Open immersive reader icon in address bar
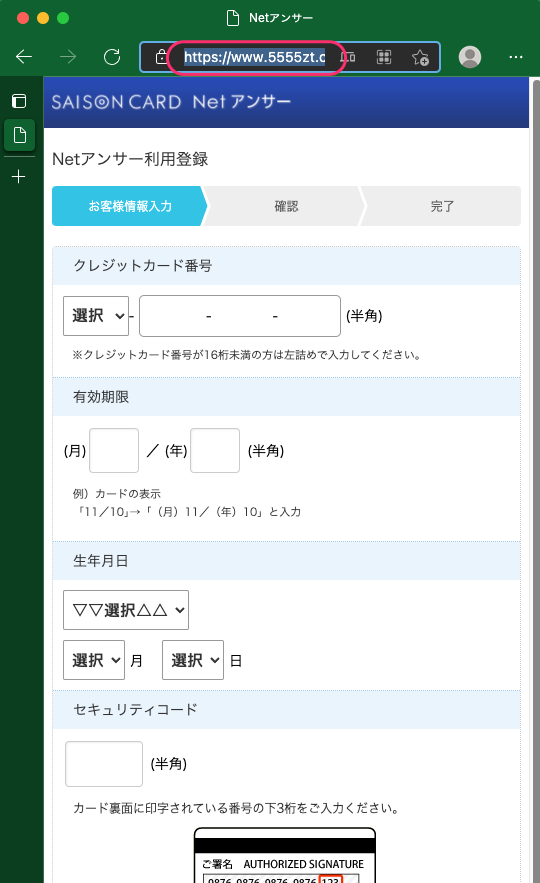This screenshot has width=540, height=883. 349,57
